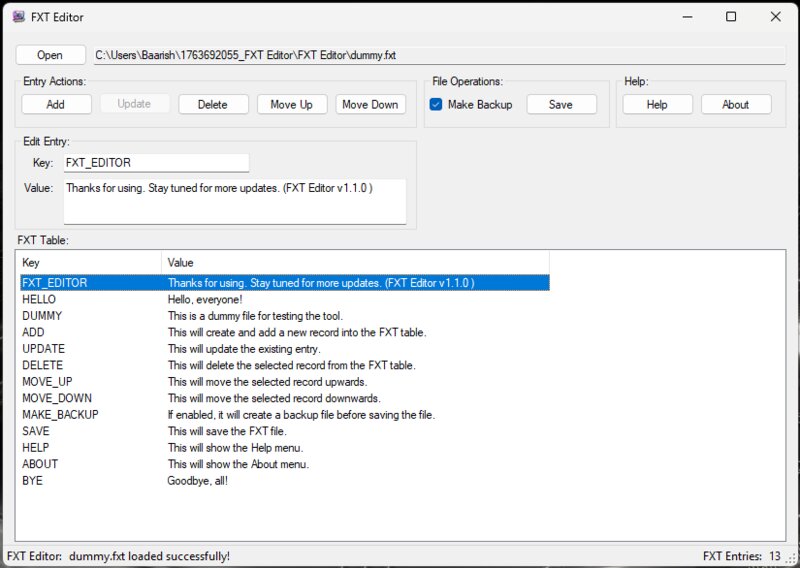Image resolution: width=800 pixels, height=568 pixels.
Task: Select the MOVE_UP row
Action: point(285,382)
